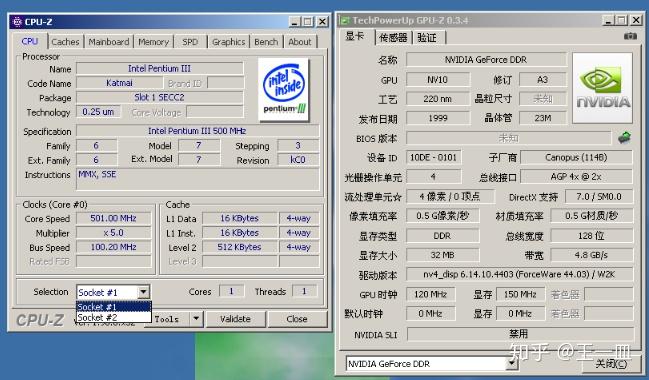Image resolution: width=649 pixels, height=380 pixels.
Task: Switch to the 传感器 sensors tab
Action: 393,38
